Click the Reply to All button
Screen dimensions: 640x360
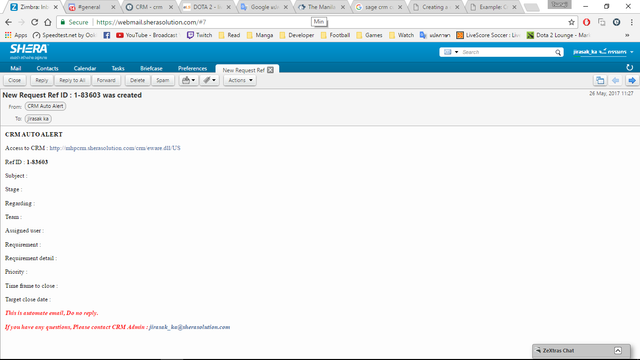72,80
